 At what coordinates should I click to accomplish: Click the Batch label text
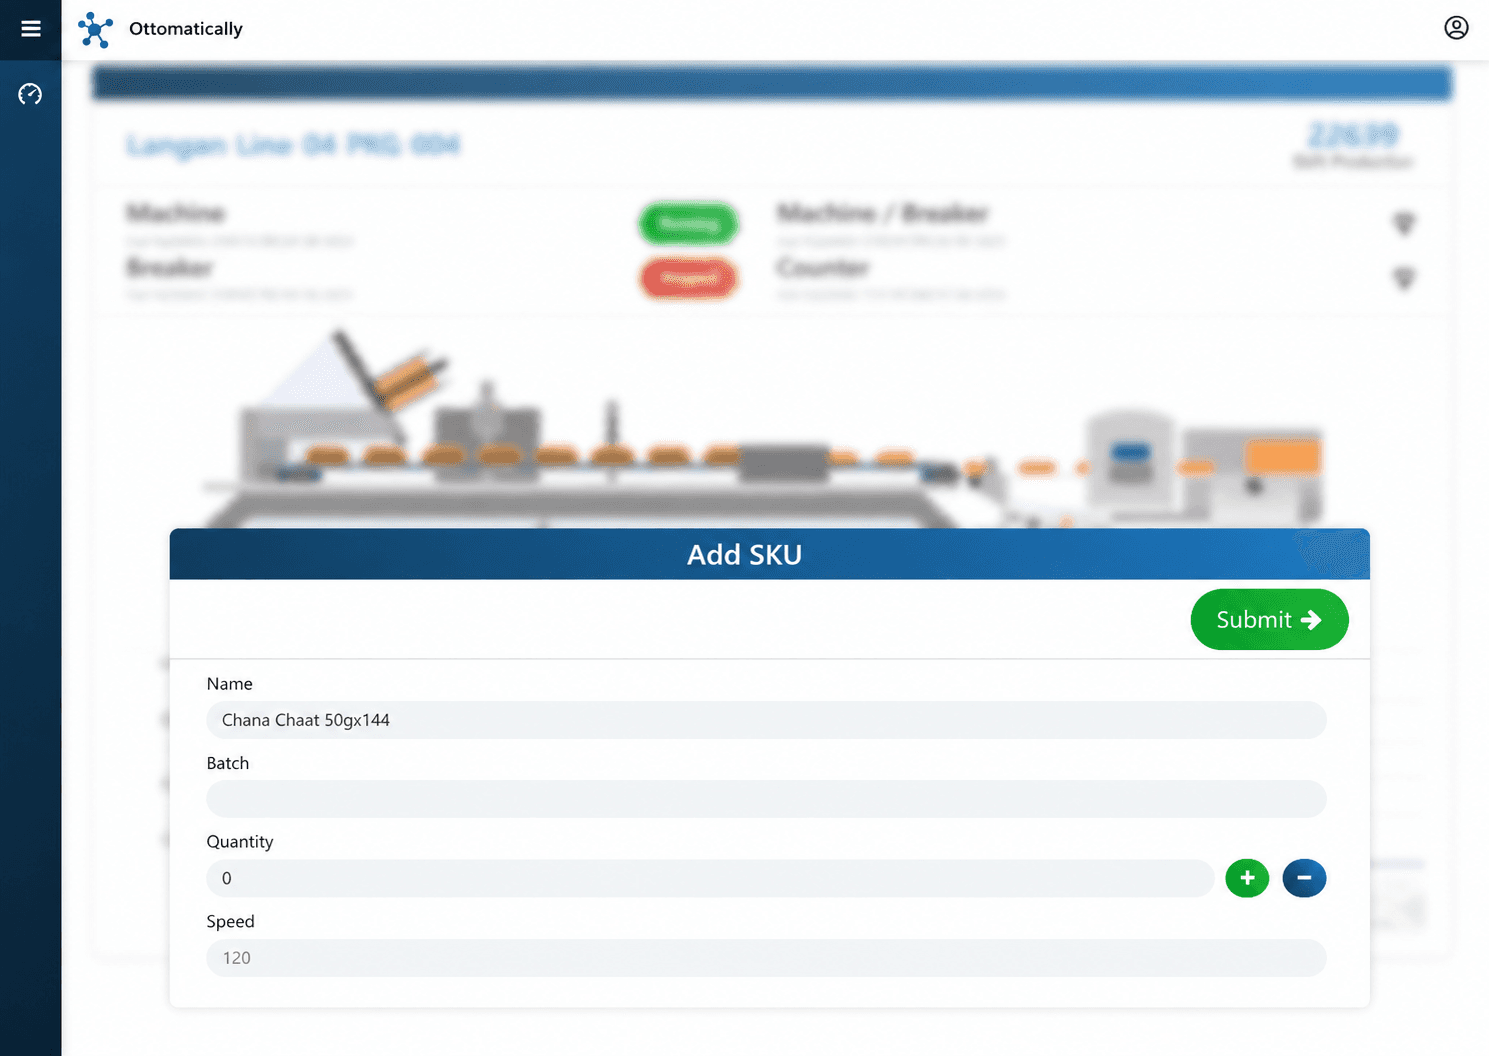228,763
